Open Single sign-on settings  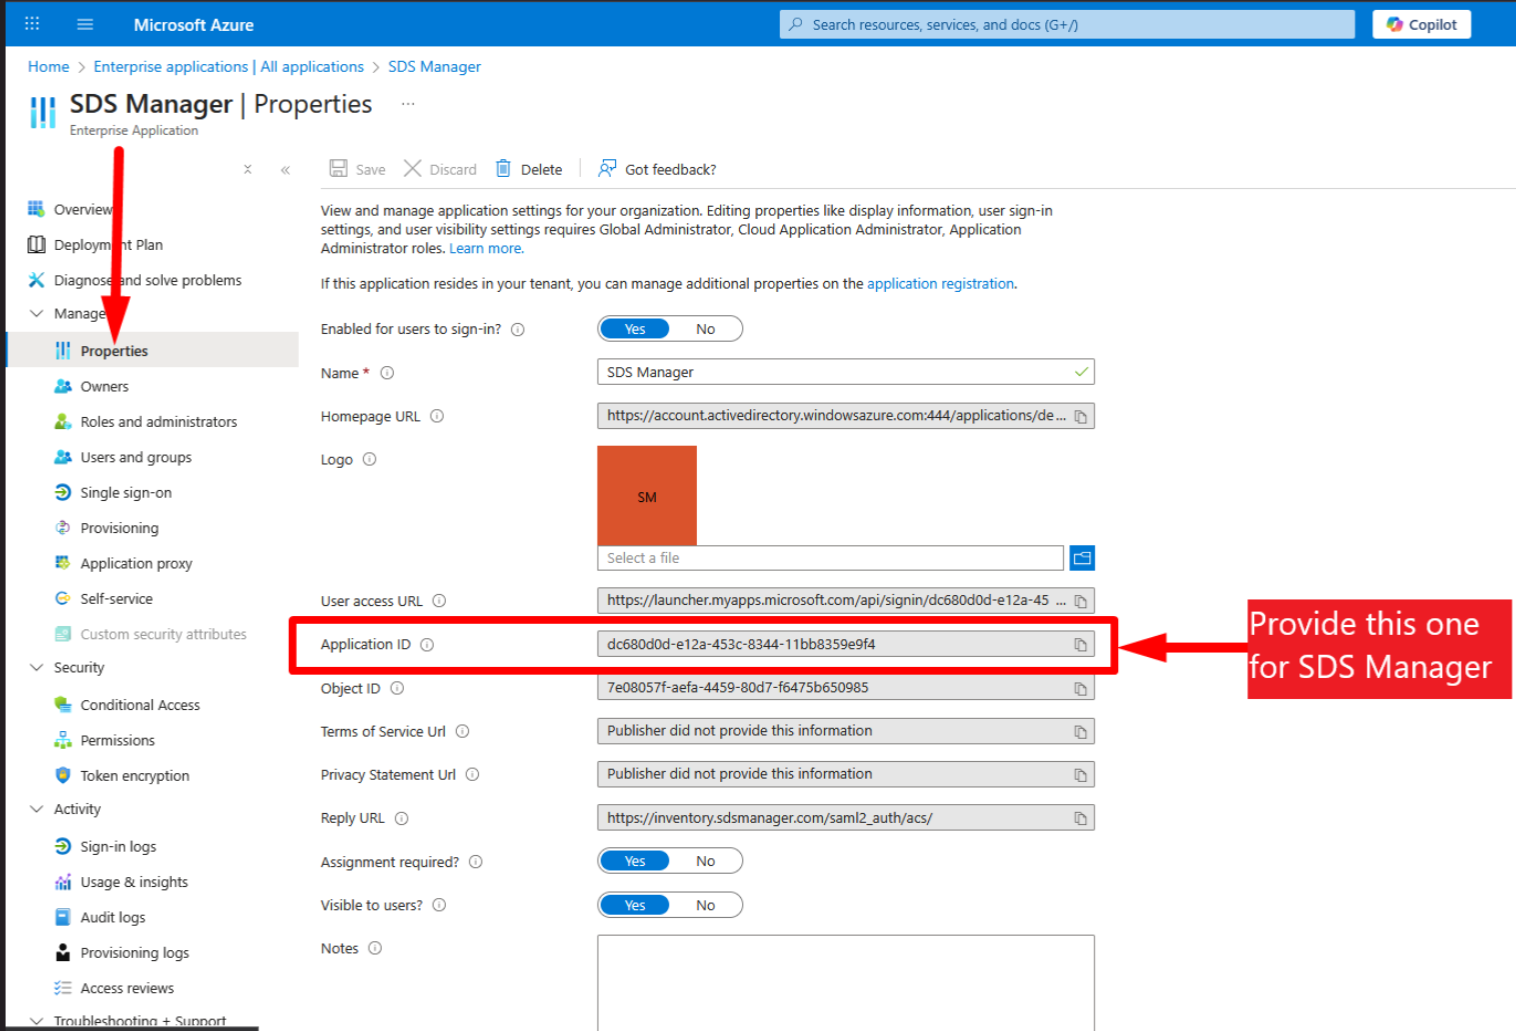coord(125,492)
